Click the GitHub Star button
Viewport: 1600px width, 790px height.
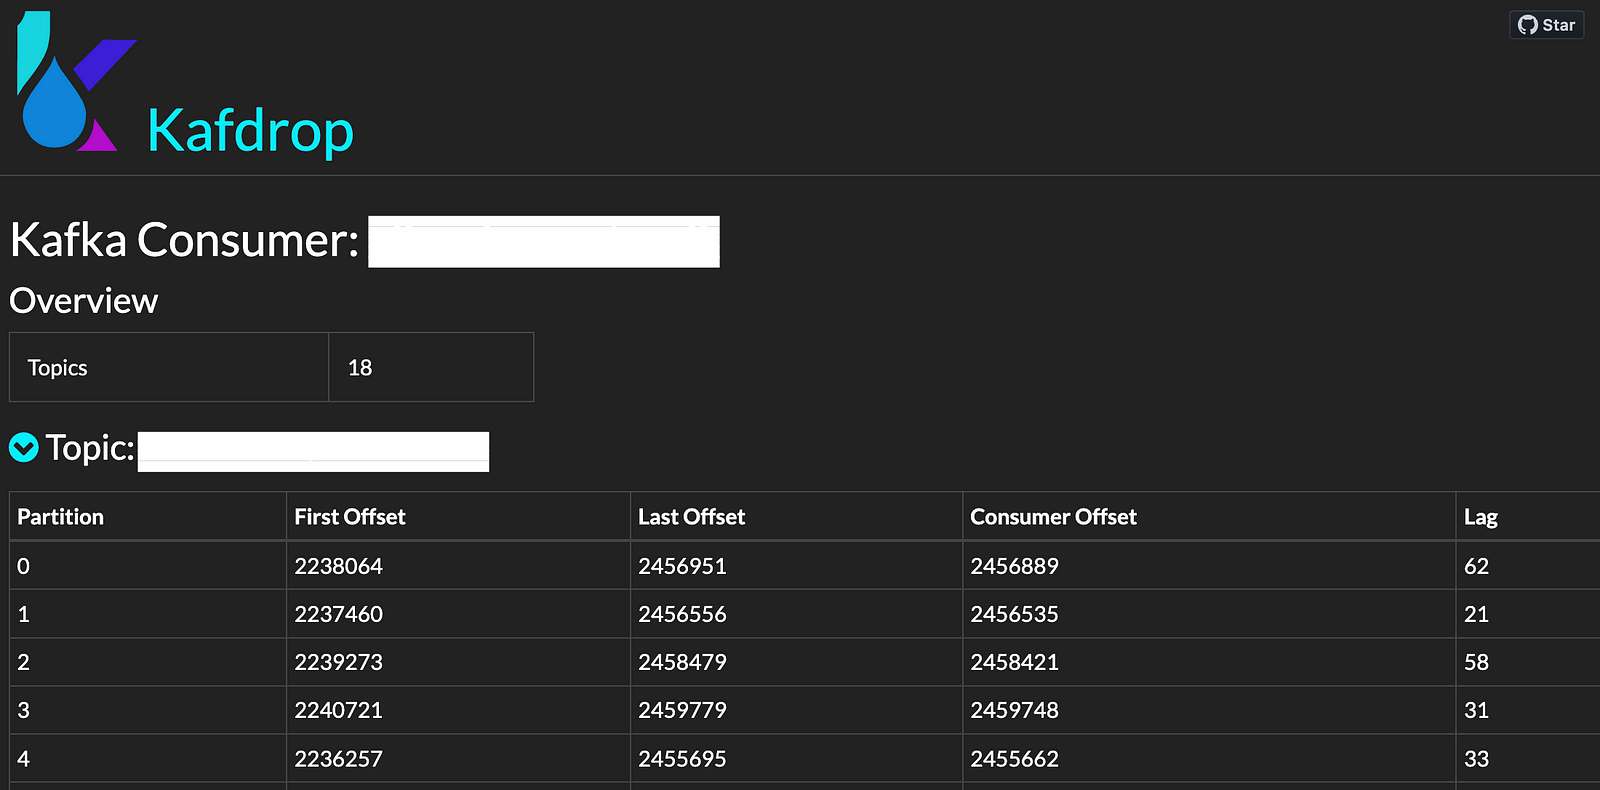coord(1546,25)
